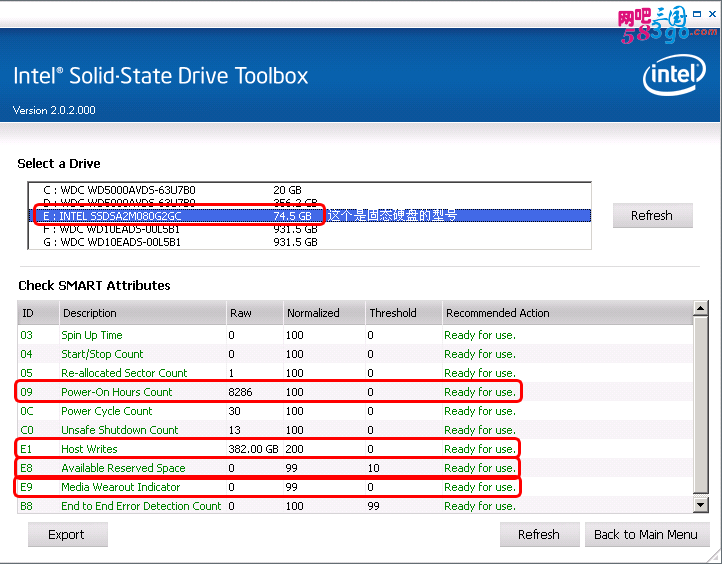
Task: Click the 382.00 GB raw value
Action: click(253, 449)
